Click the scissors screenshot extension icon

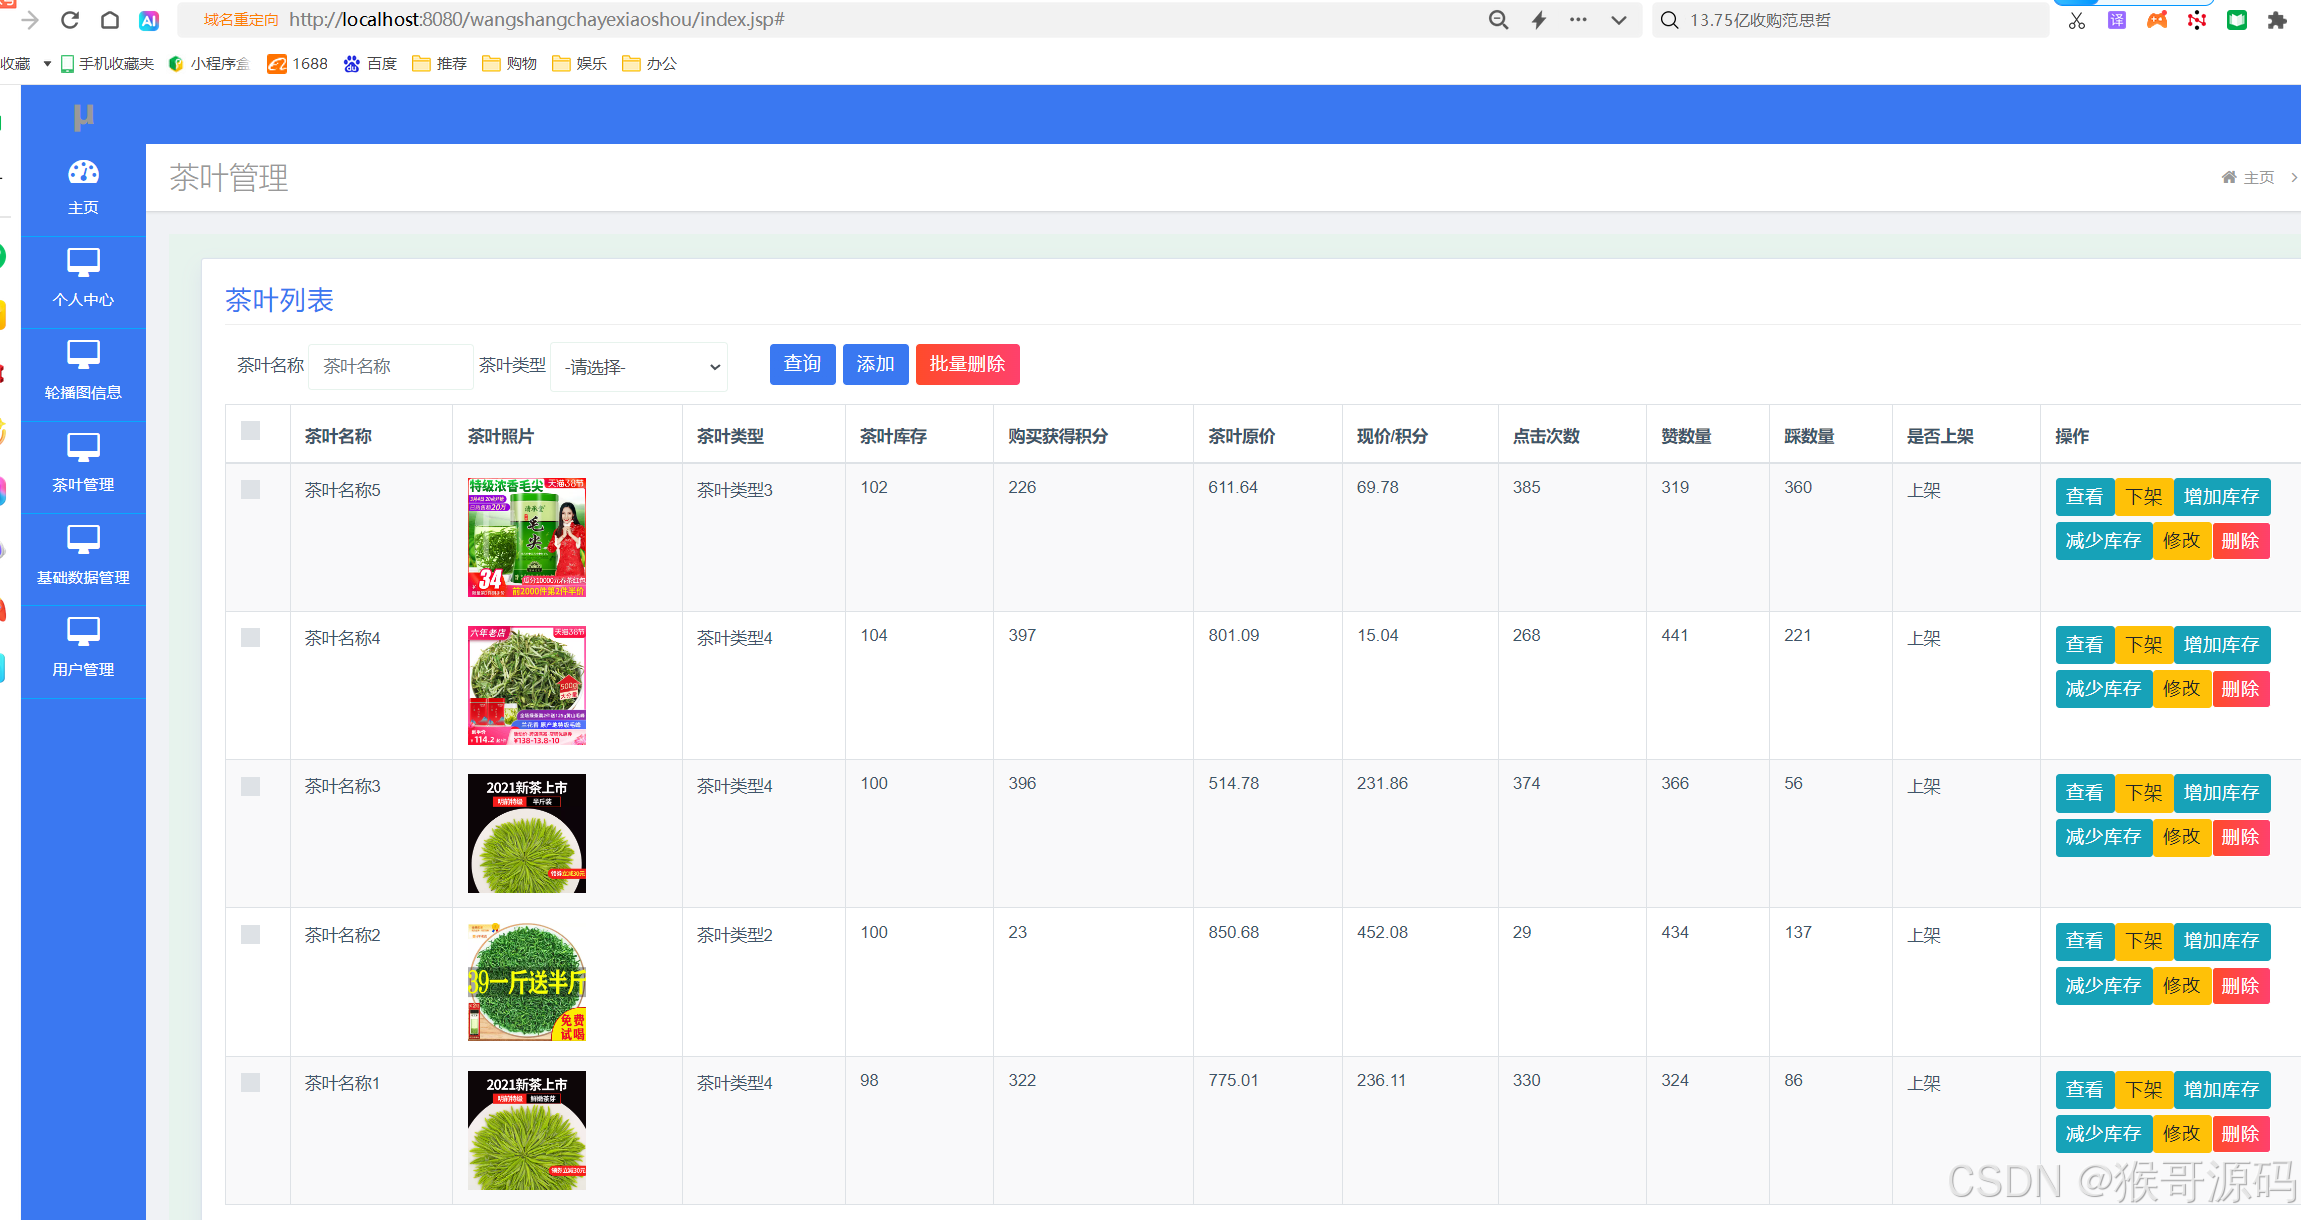tap(2077, 20)
